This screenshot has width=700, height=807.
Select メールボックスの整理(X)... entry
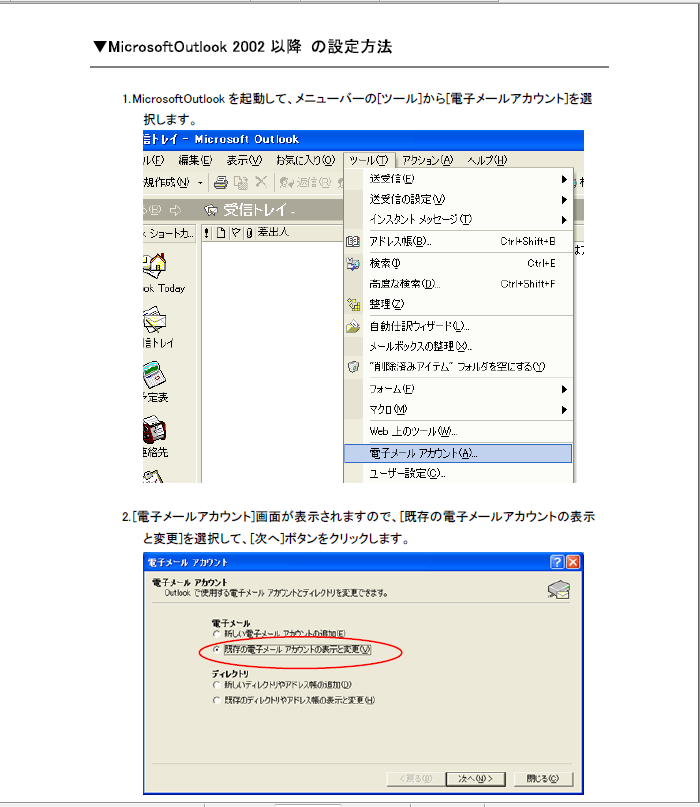coord(458,346)
